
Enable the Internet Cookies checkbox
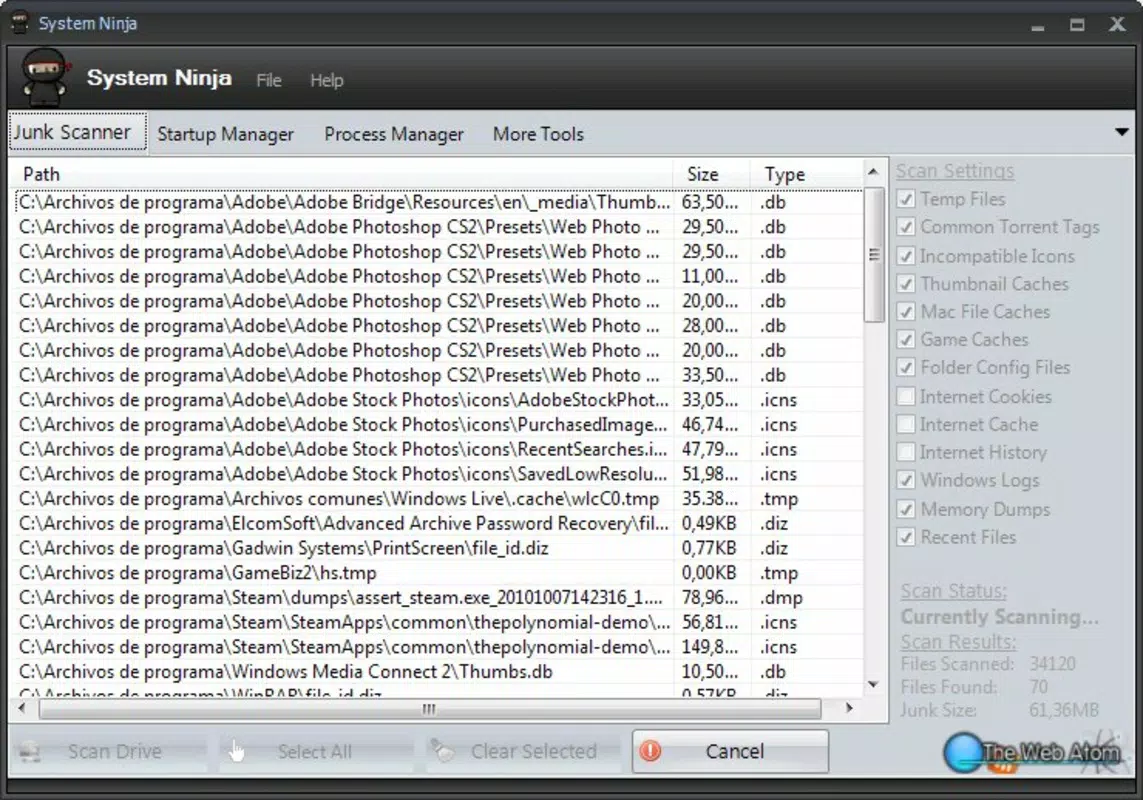tap(905, 396)
